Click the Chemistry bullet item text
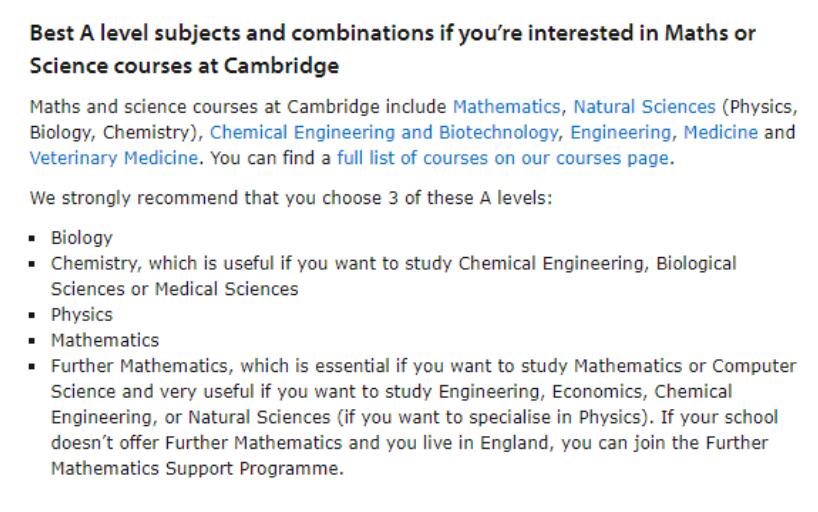 [x=393, y=276]
